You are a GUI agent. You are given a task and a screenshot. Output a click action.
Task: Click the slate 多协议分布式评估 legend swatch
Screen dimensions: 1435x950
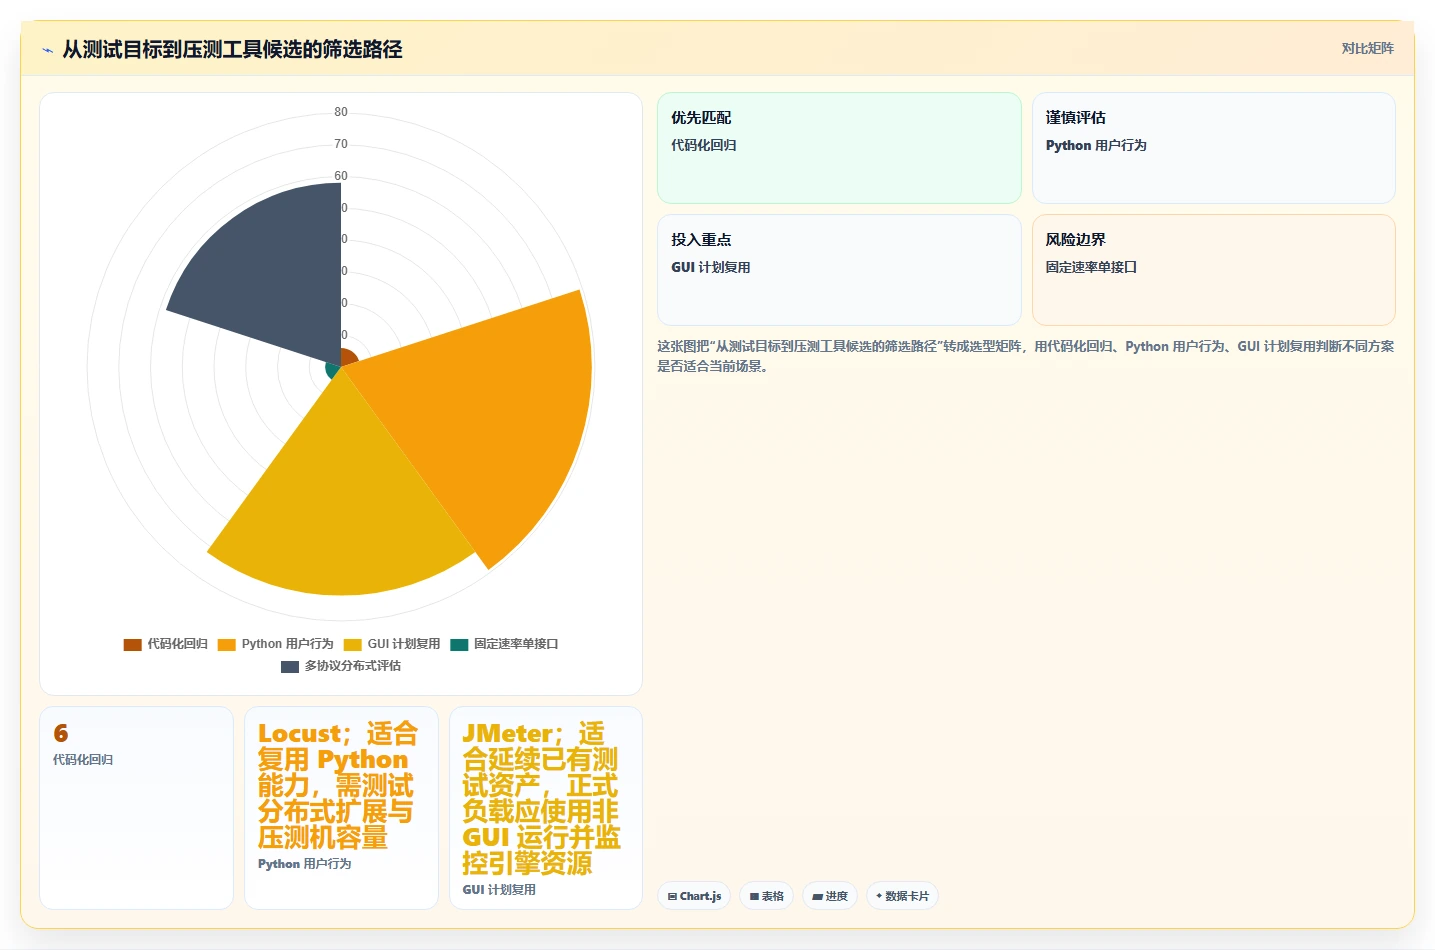290,666
